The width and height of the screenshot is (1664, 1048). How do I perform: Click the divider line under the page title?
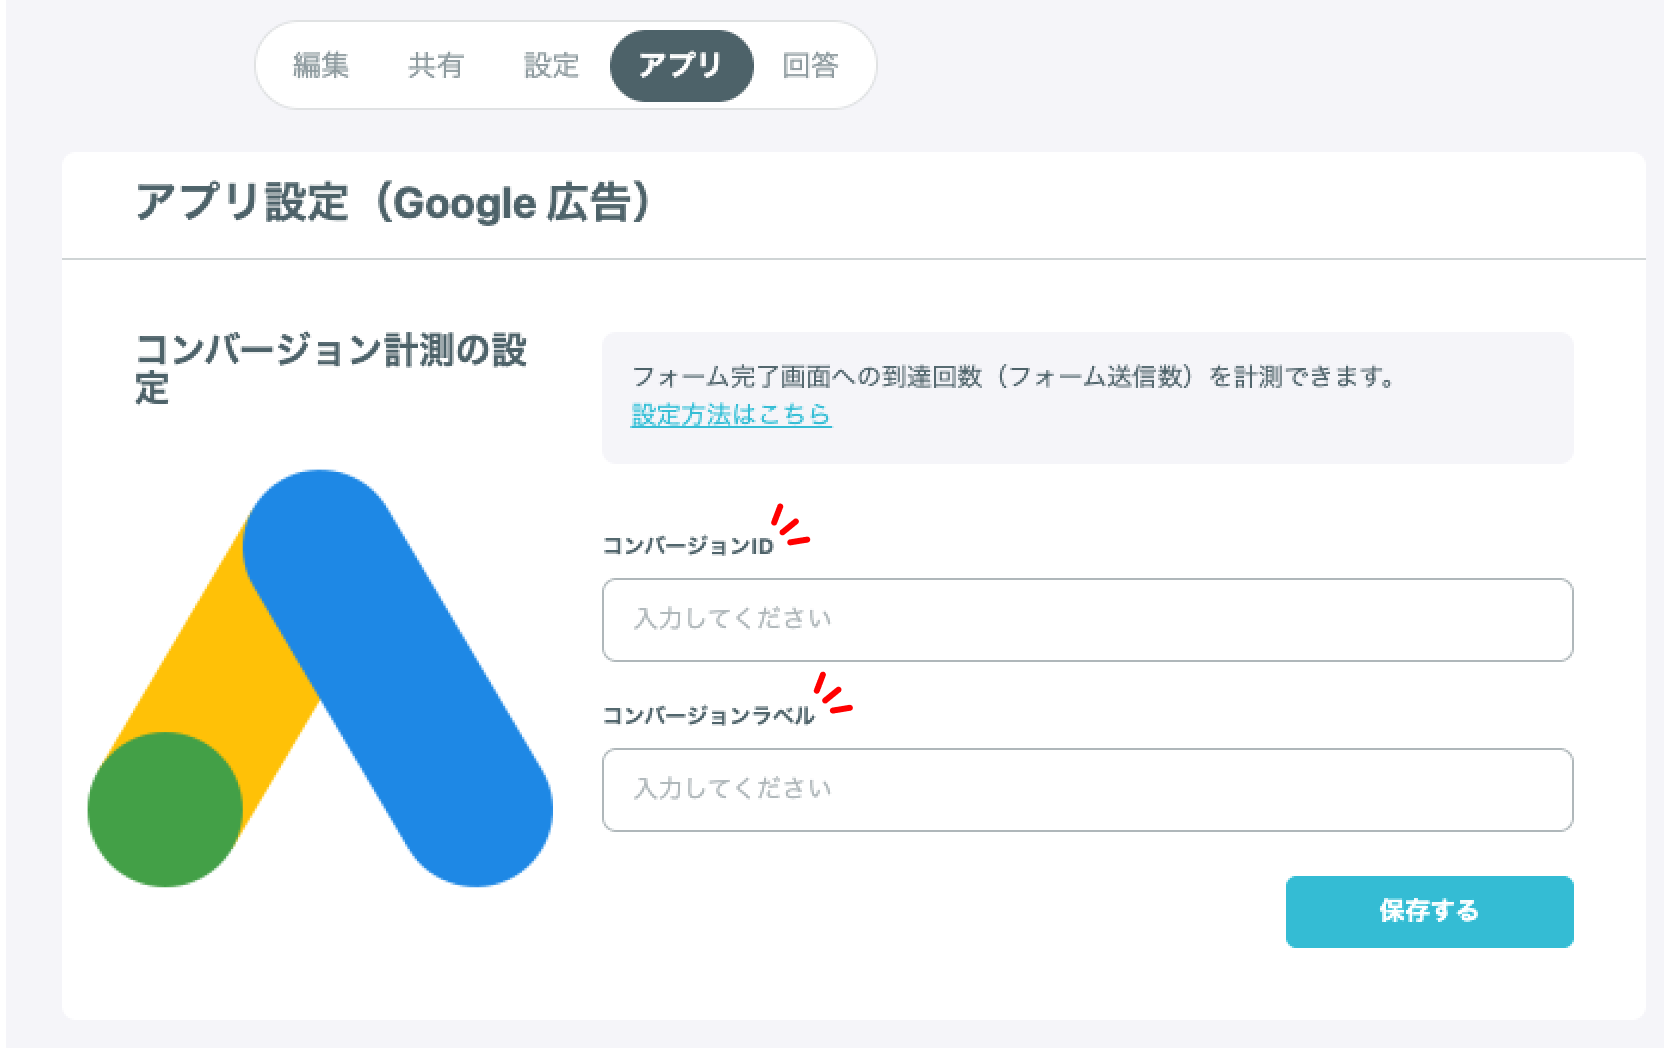point(853,259)
